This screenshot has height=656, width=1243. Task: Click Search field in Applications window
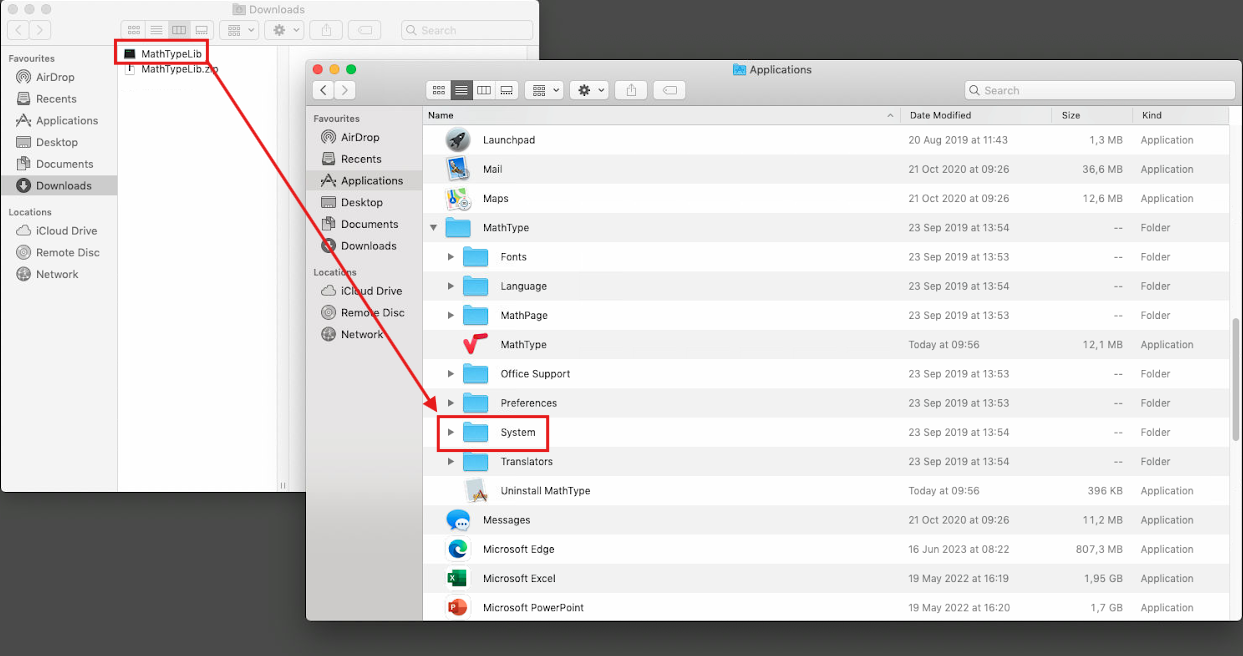pyautogui.click(x=1100, y=90)
